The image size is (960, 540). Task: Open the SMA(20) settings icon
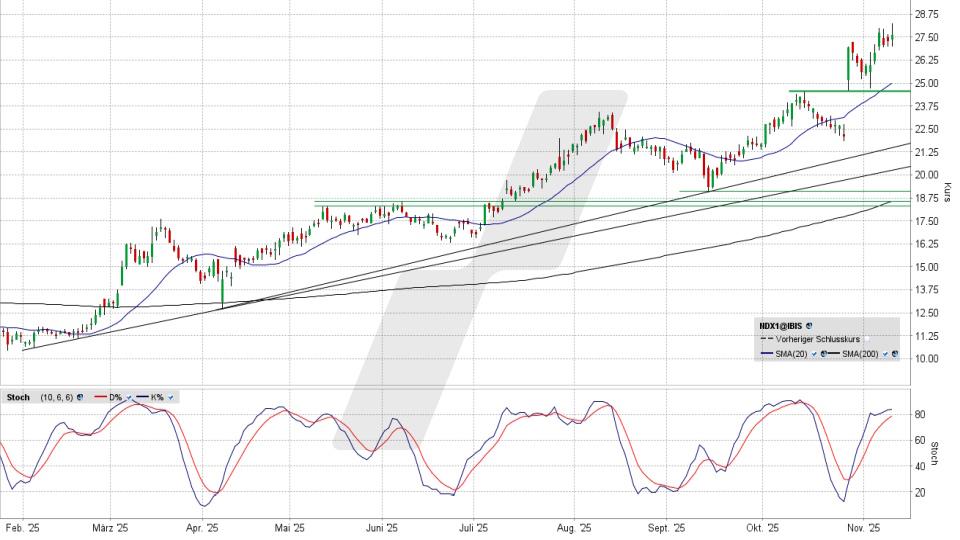coord(823,354)
